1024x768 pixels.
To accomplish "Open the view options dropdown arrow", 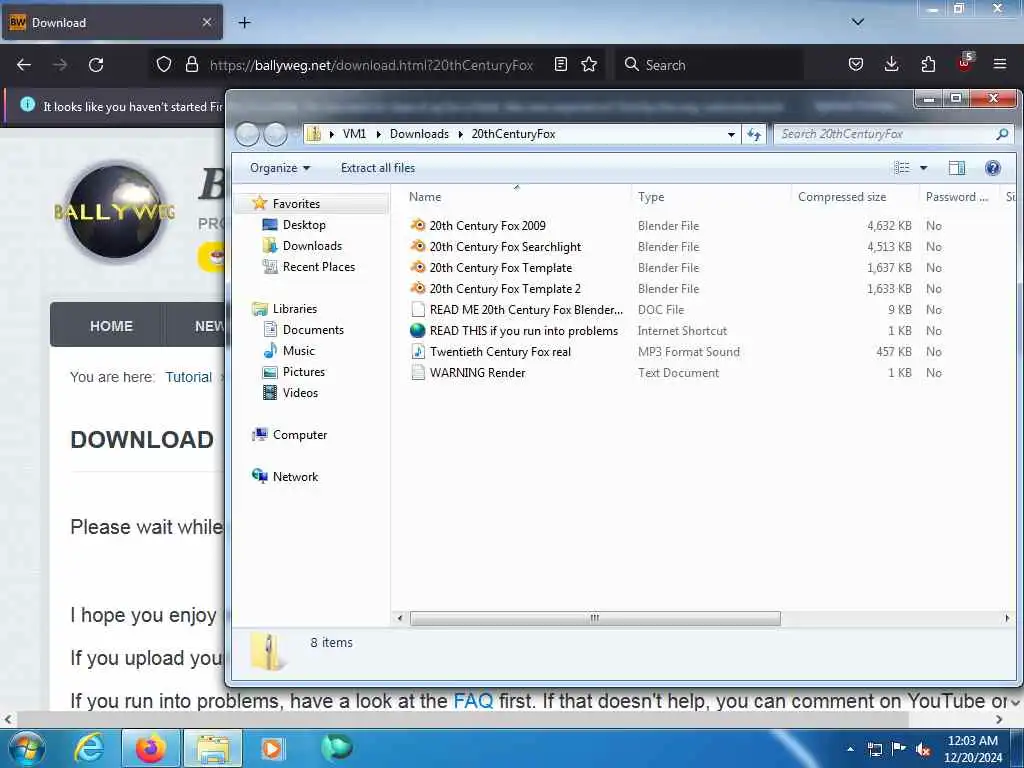I will (x=923, y=168).
